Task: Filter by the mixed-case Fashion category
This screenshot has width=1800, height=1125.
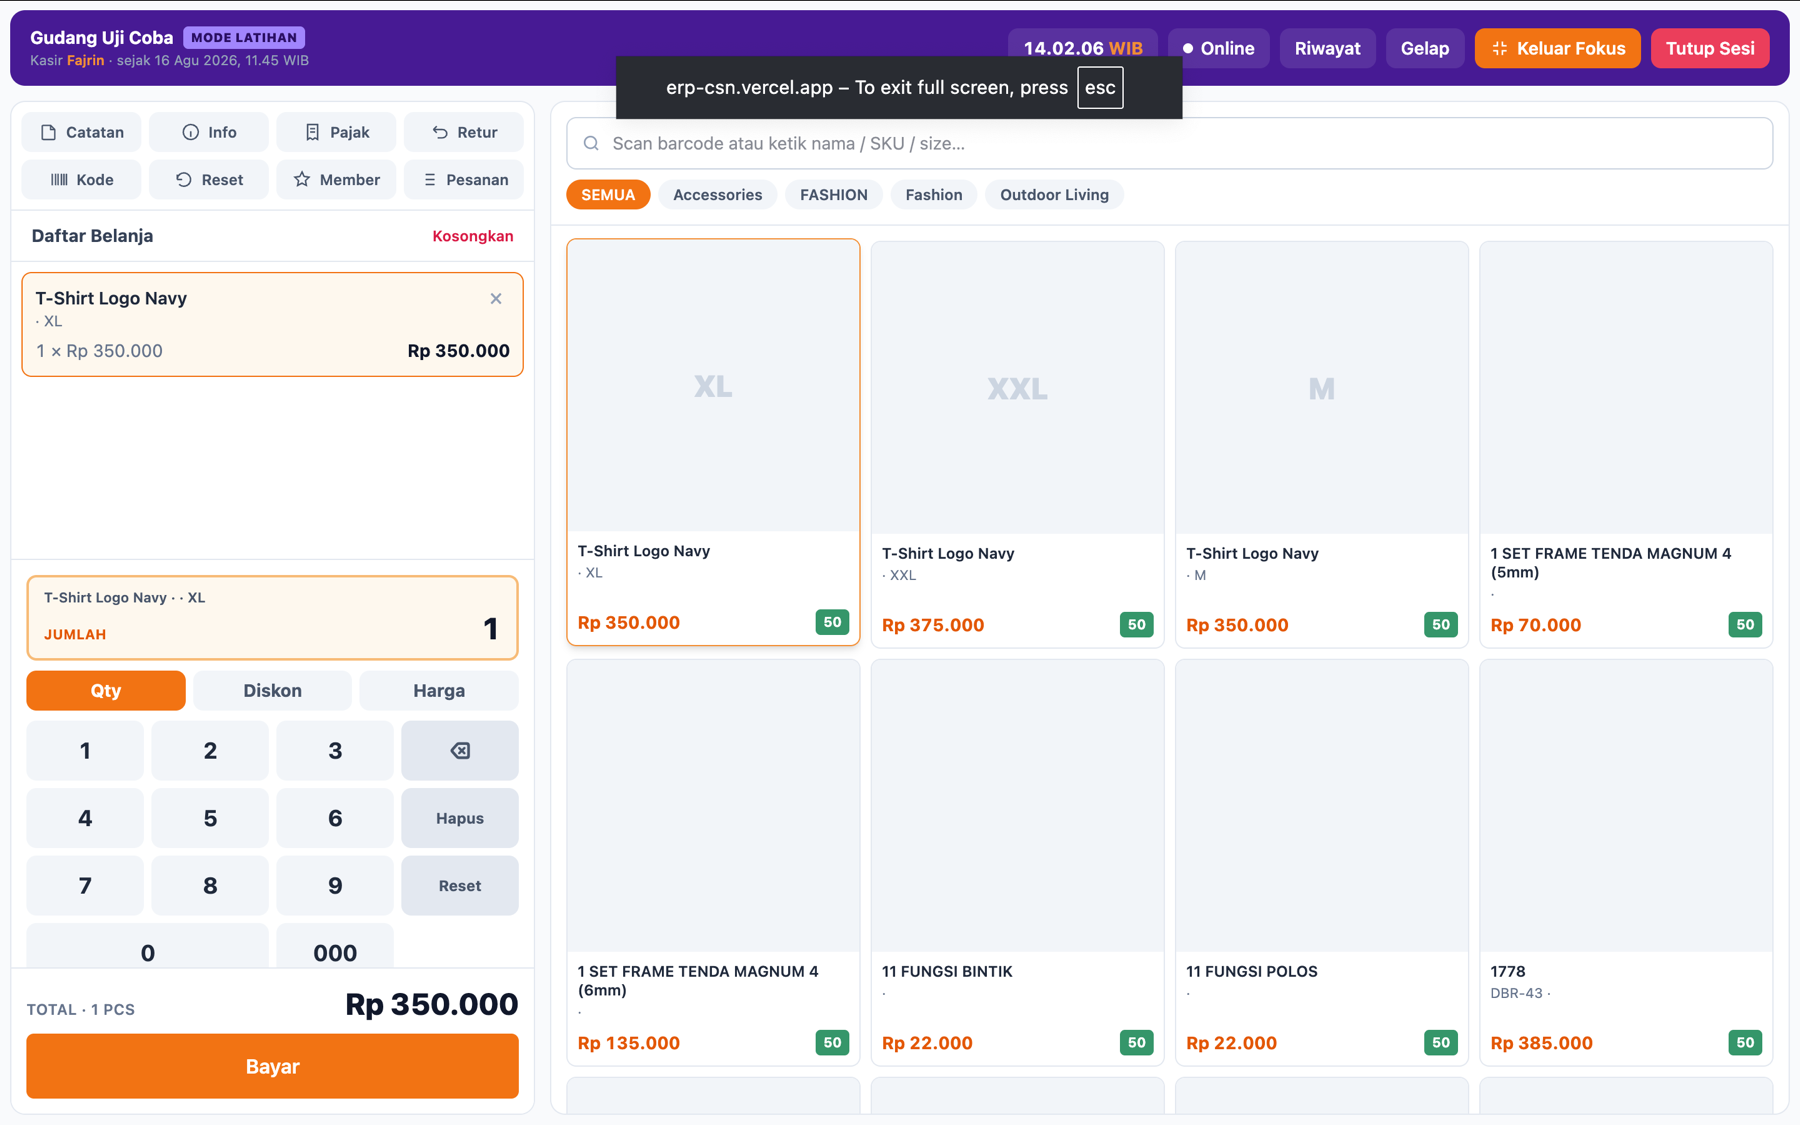Action: pyautogui.click(x=934, y=195)
